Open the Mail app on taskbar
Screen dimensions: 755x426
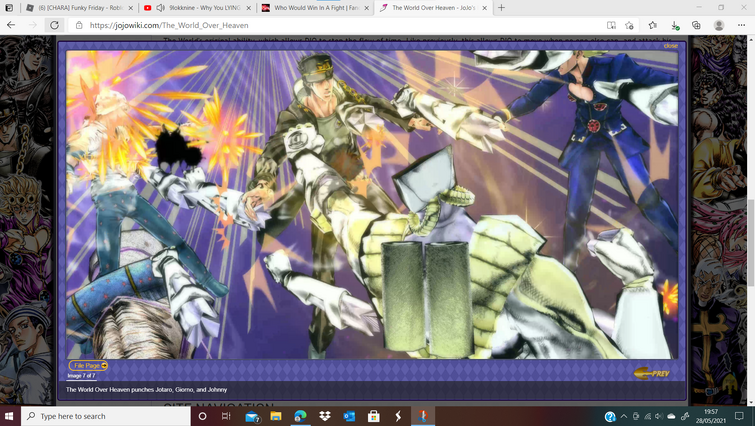pyautogui.click(x=252, y=416)
